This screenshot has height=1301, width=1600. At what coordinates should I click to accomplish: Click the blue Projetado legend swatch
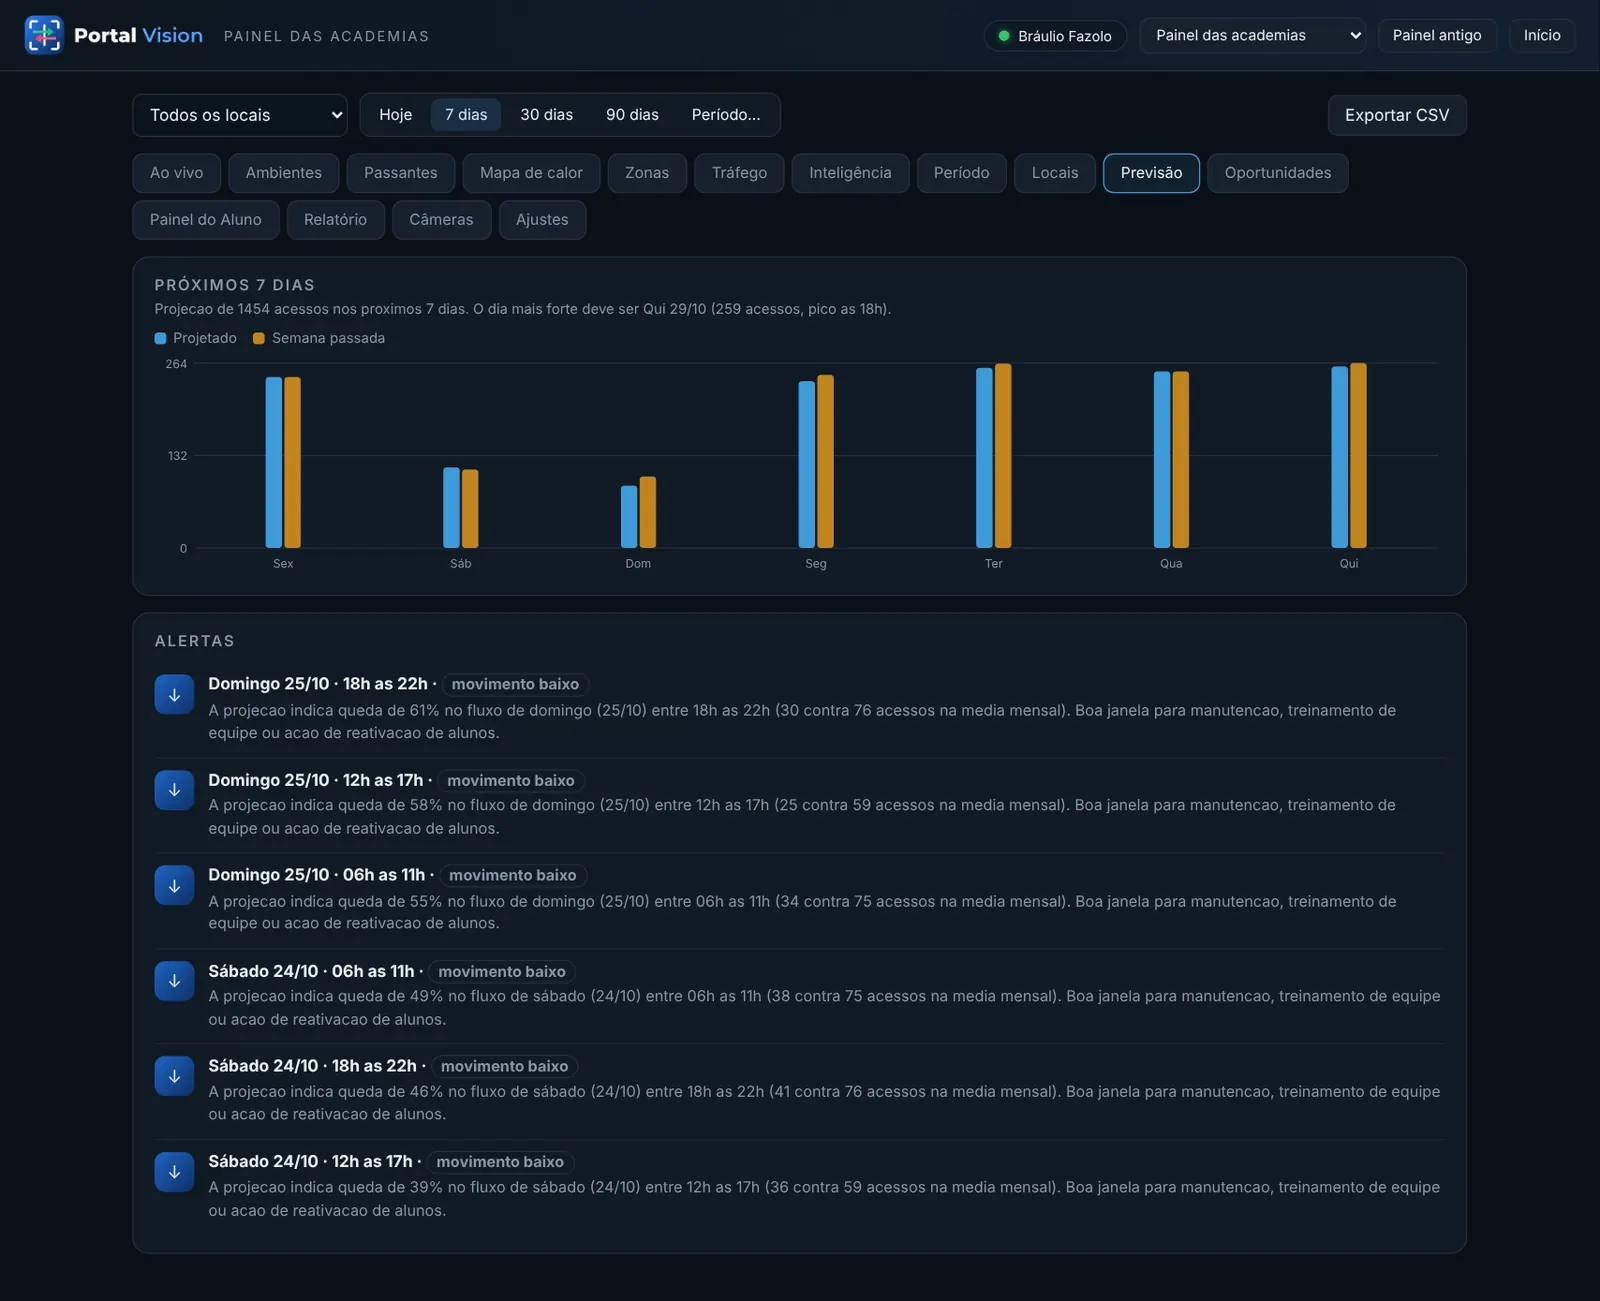(160, 338)
